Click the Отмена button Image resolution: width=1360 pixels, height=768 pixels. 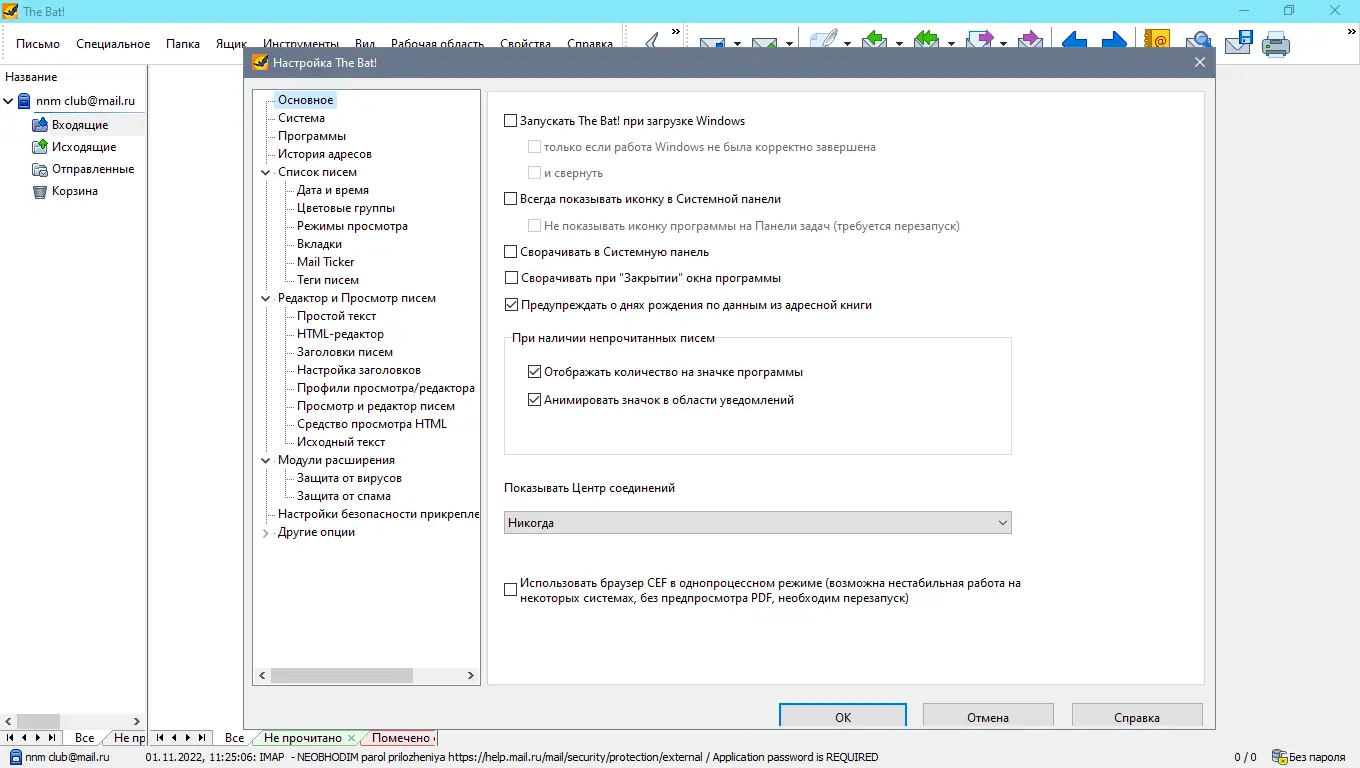988,717
